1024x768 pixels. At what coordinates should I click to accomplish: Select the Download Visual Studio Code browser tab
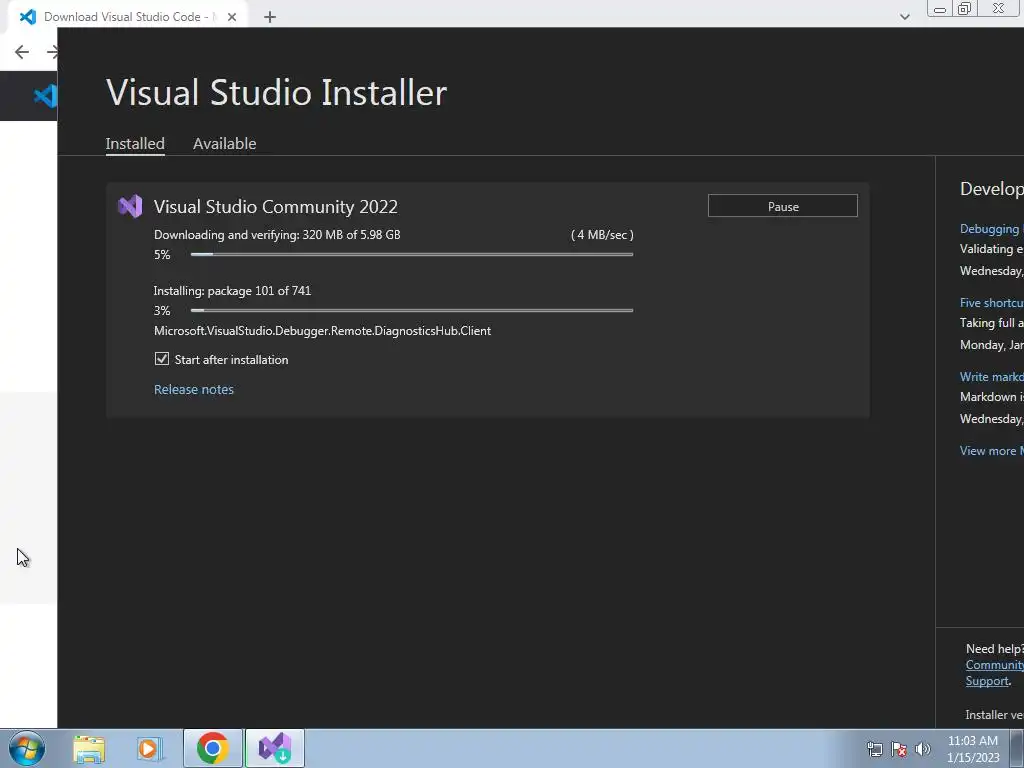pyautogui.click(x=129, y=16)
